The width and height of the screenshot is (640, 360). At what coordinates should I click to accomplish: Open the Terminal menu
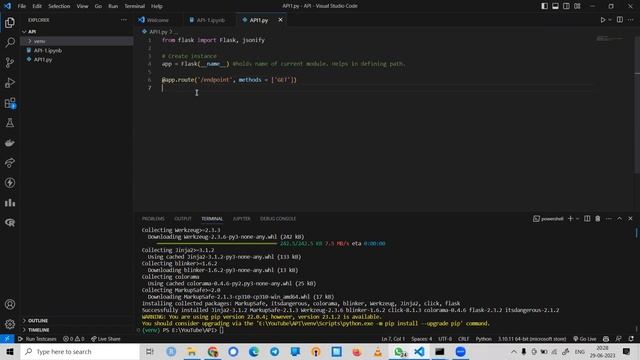[x=135, y=6]
